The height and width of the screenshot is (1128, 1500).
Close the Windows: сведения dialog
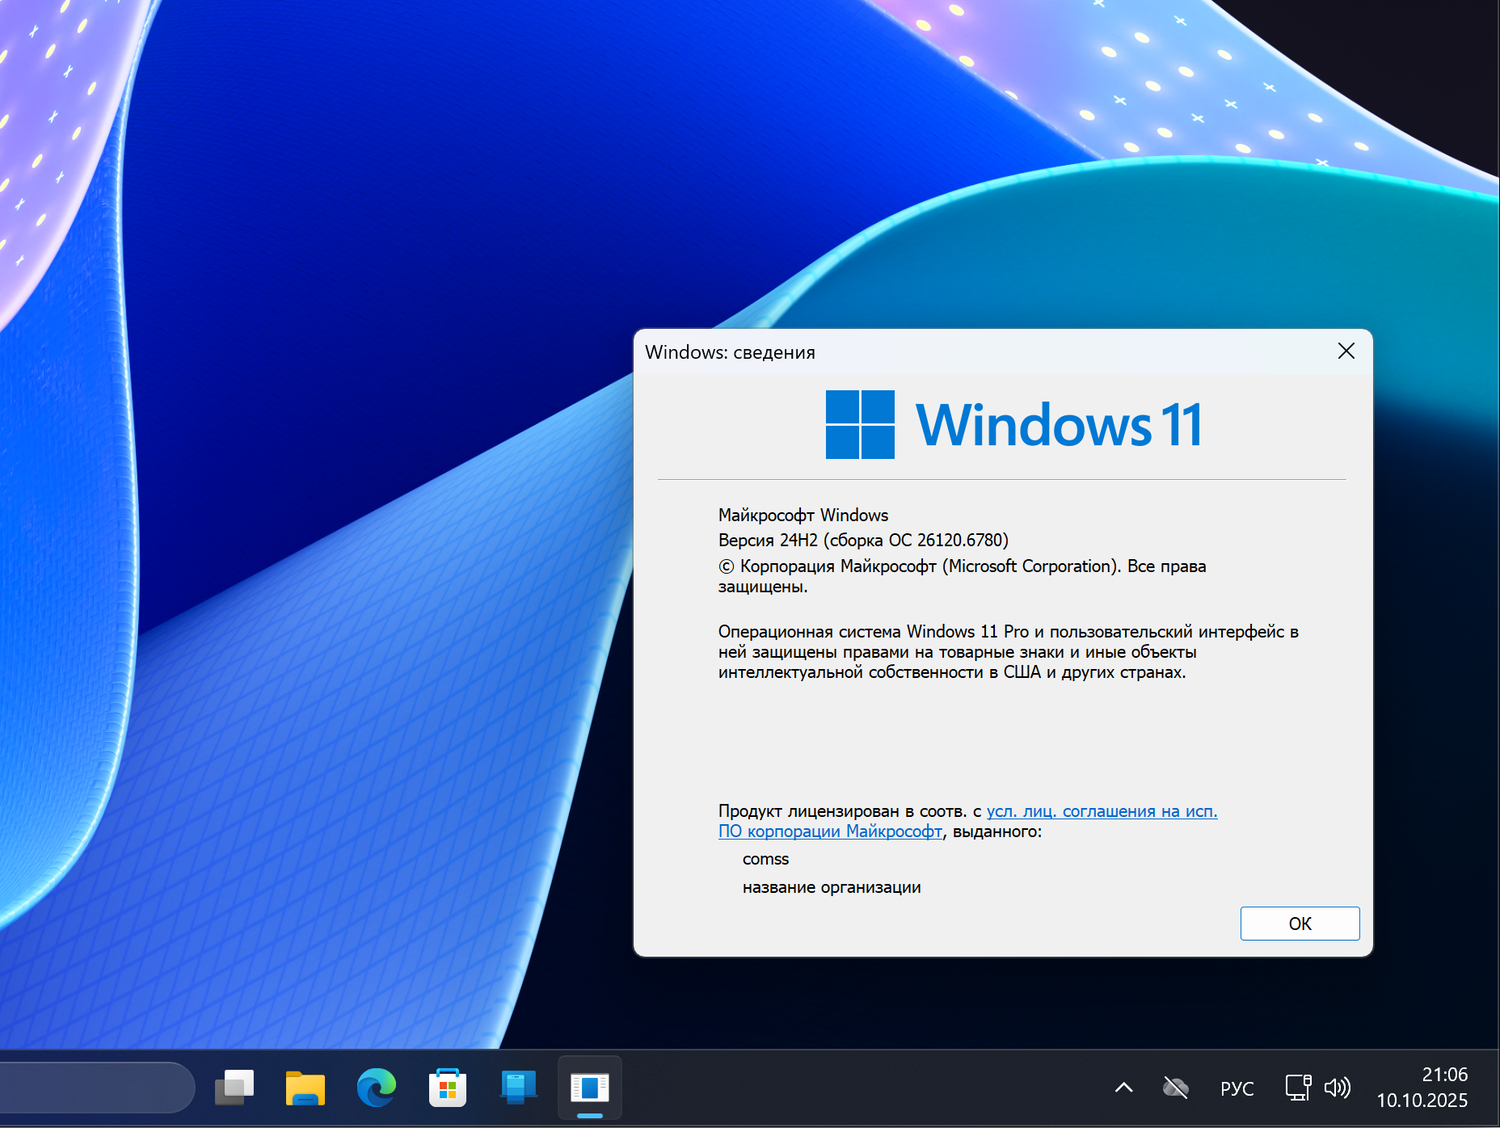tap(1345, 351)
